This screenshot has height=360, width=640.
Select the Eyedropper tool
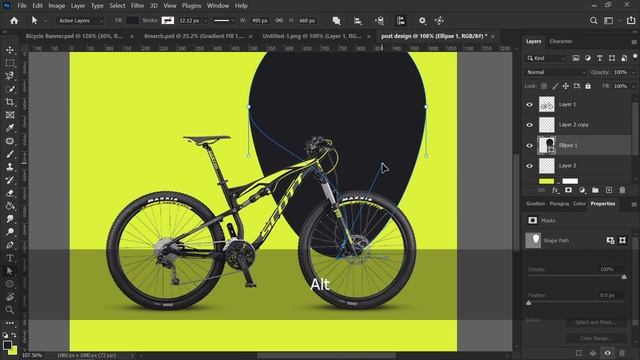(10, 128)
